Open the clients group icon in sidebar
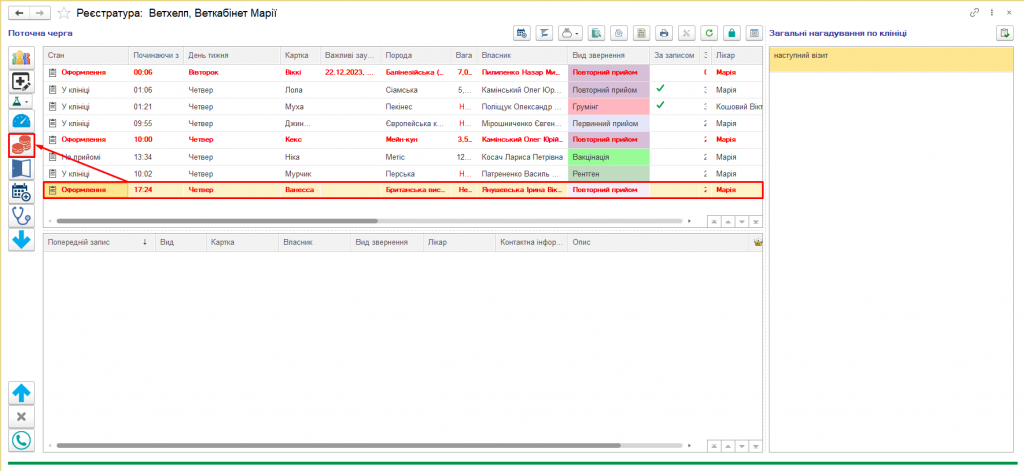The image size is (1024, 471). pos(22,58)
